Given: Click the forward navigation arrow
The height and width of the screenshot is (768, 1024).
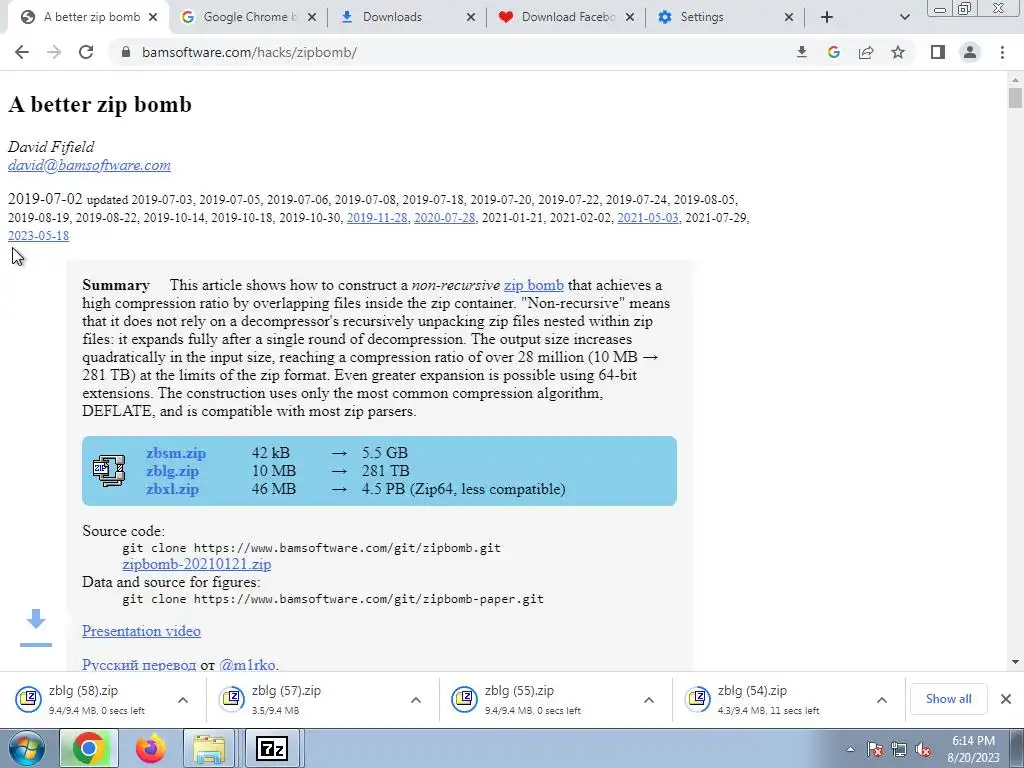Looking at the screenshot, I should point(54,52).
